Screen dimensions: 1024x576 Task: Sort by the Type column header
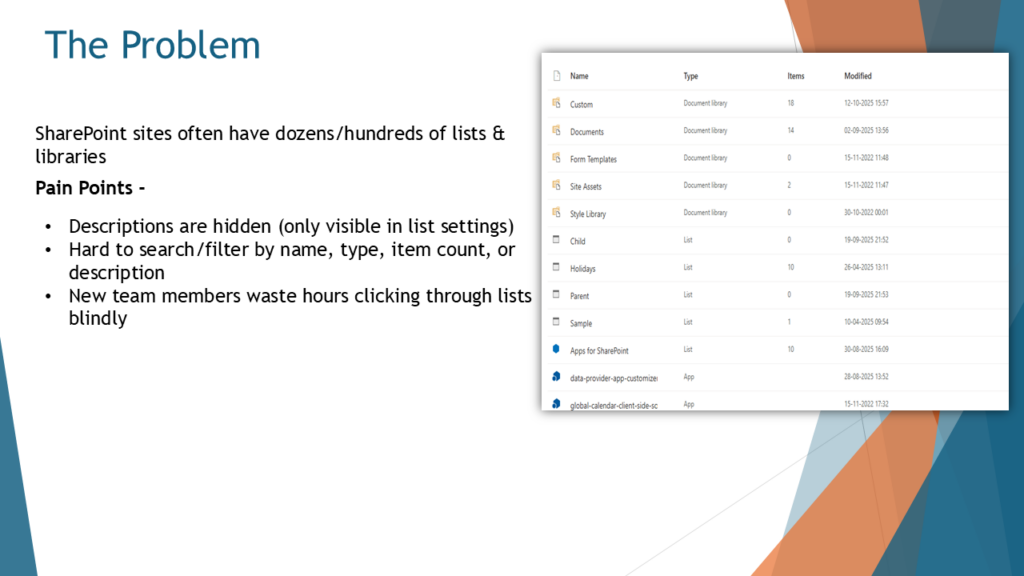[691, 76]
